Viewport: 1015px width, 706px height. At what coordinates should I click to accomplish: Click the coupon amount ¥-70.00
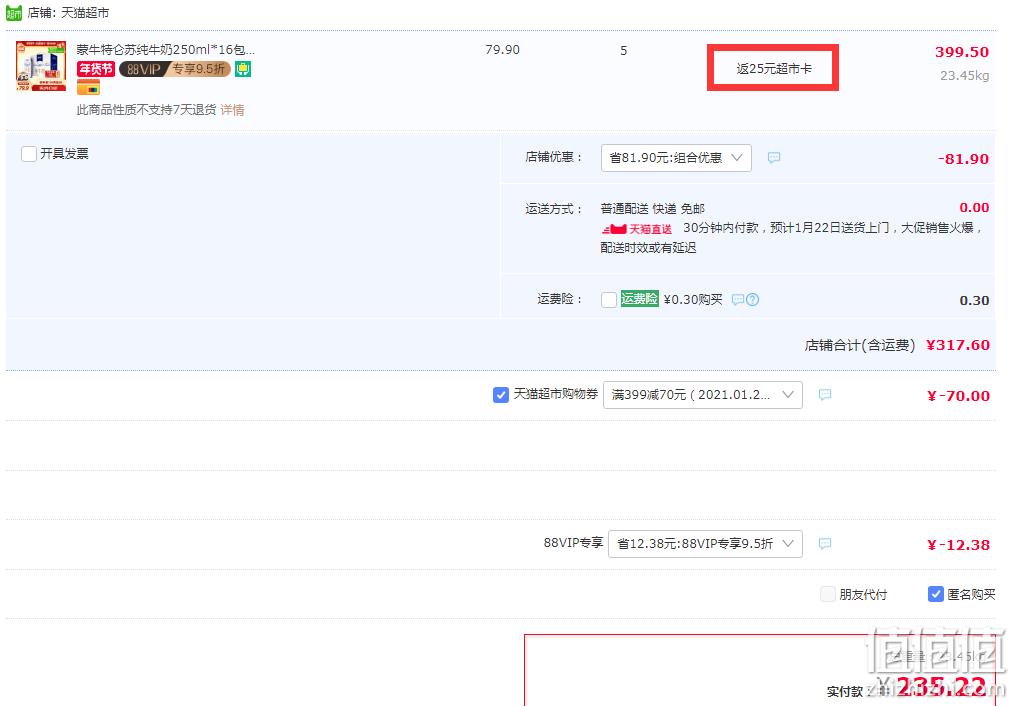tap(958, 396)
